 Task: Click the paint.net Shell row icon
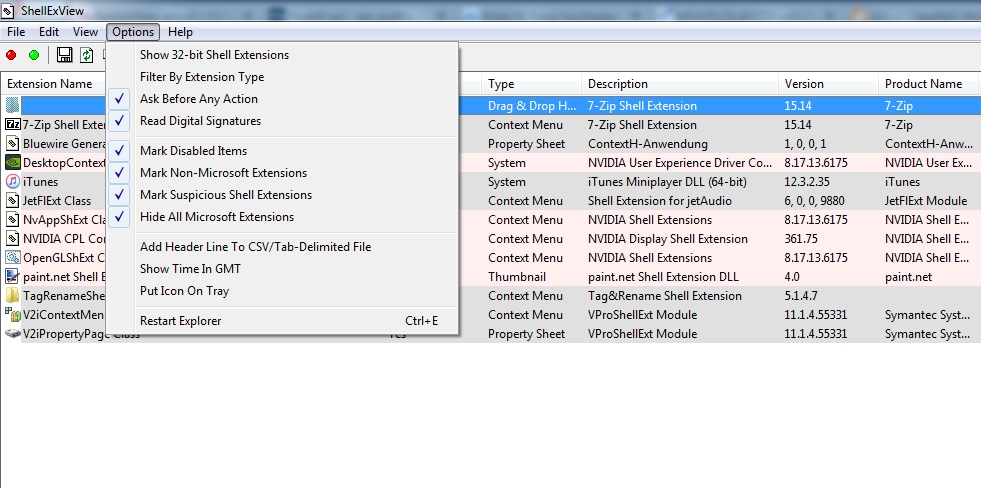pos(13,277)
